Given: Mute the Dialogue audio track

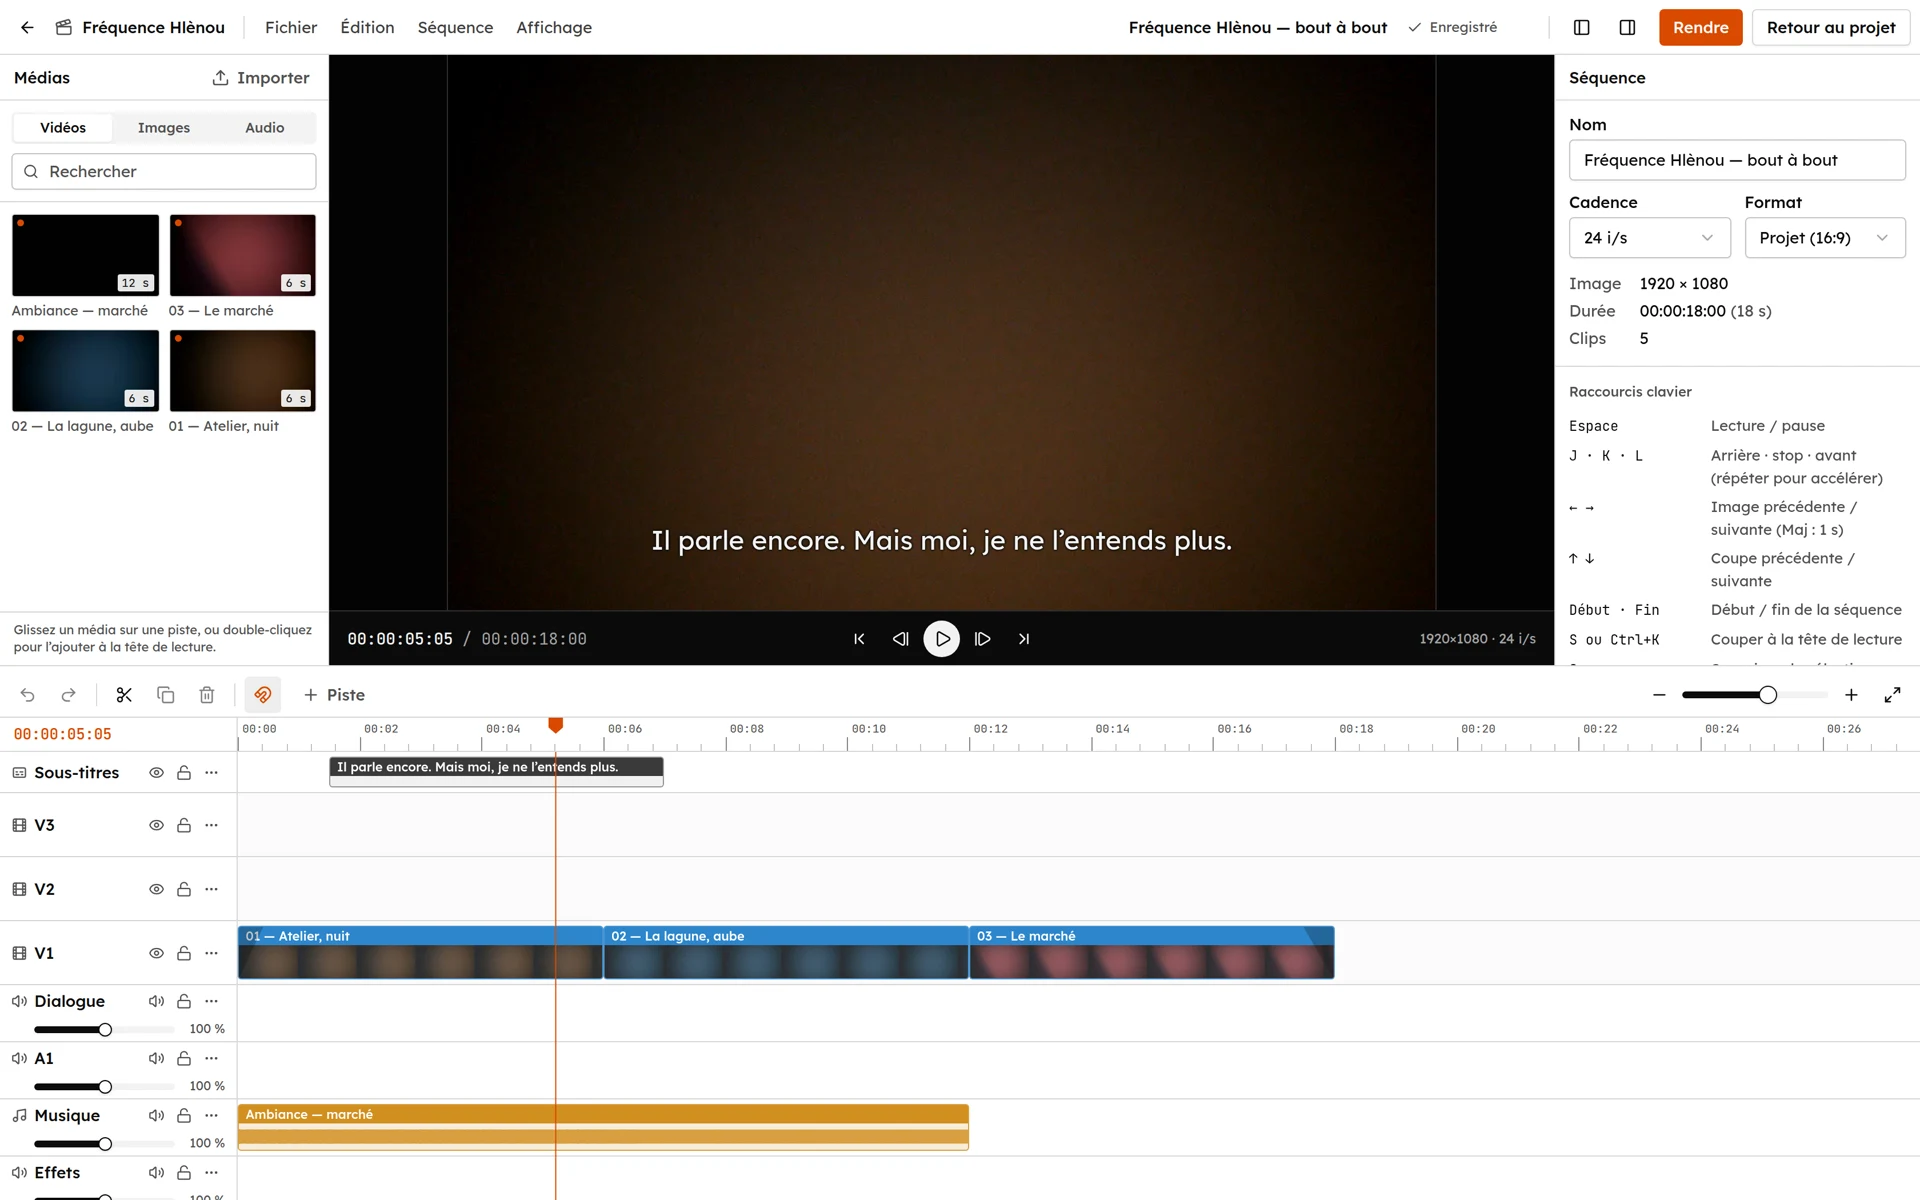Looking at the screenshot, I should click(x=156, y=1001).
